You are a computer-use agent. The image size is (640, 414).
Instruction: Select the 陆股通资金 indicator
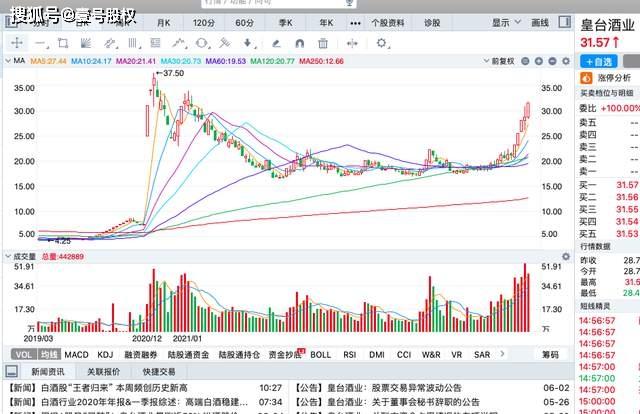[x=188, y=355]
